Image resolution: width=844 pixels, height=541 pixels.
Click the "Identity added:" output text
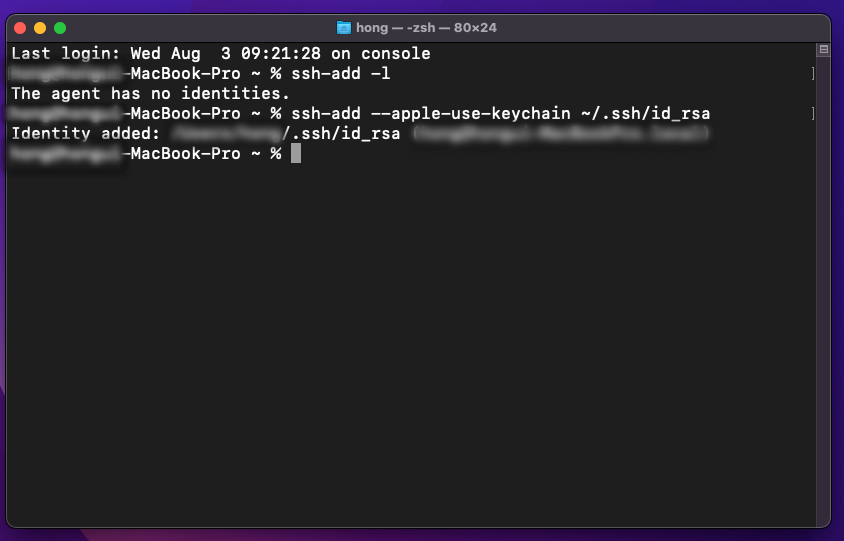86,134
